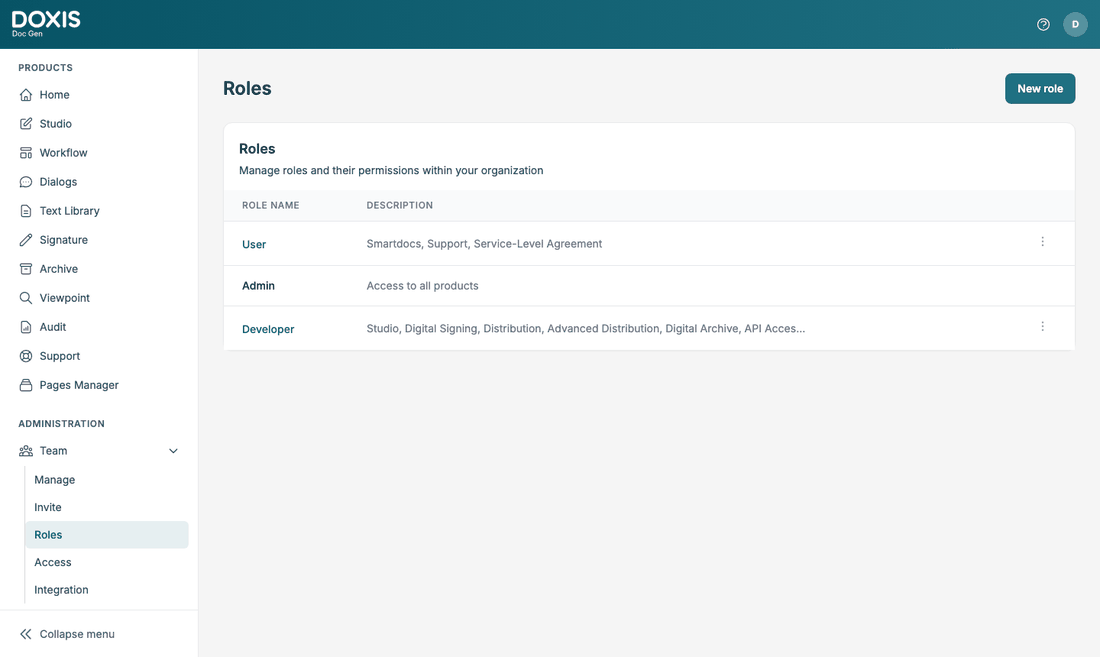This screenshot has width=1100, height=657.
Task: Open the user avatar menu D
Action: pos(1075,25)
